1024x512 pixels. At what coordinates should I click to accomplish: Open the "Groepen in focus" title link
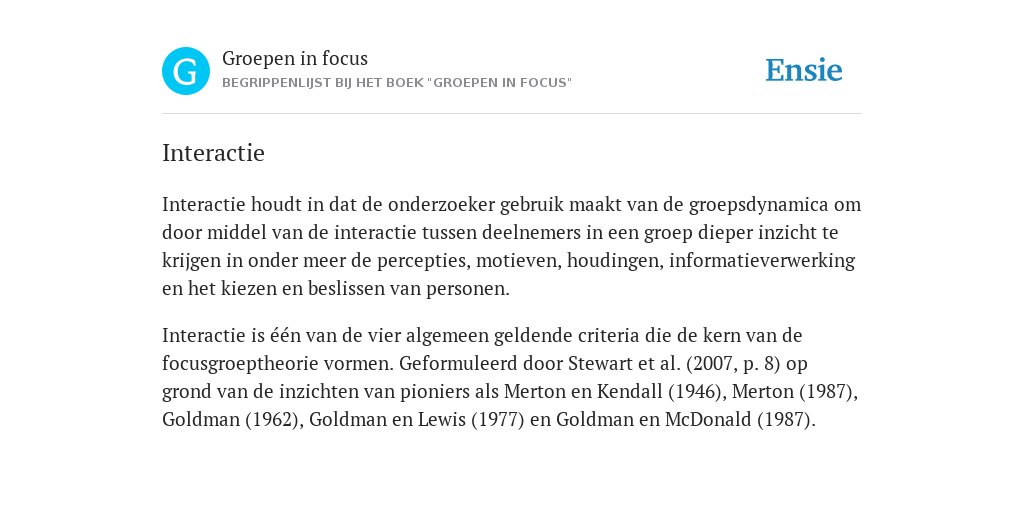pyautogui.click(x=295, y=59)
